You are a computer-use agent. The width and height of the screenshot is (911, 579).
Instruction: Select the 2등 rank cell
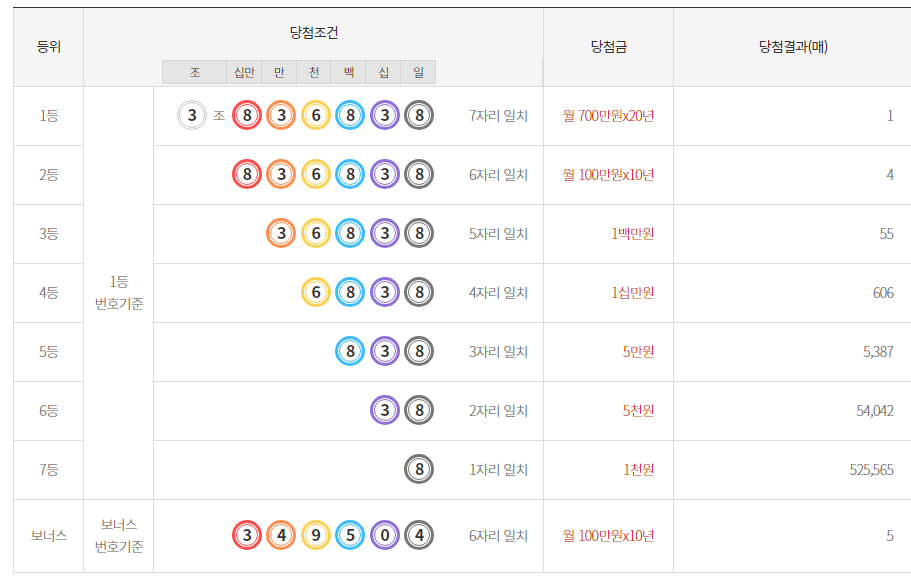coord(49,175)
